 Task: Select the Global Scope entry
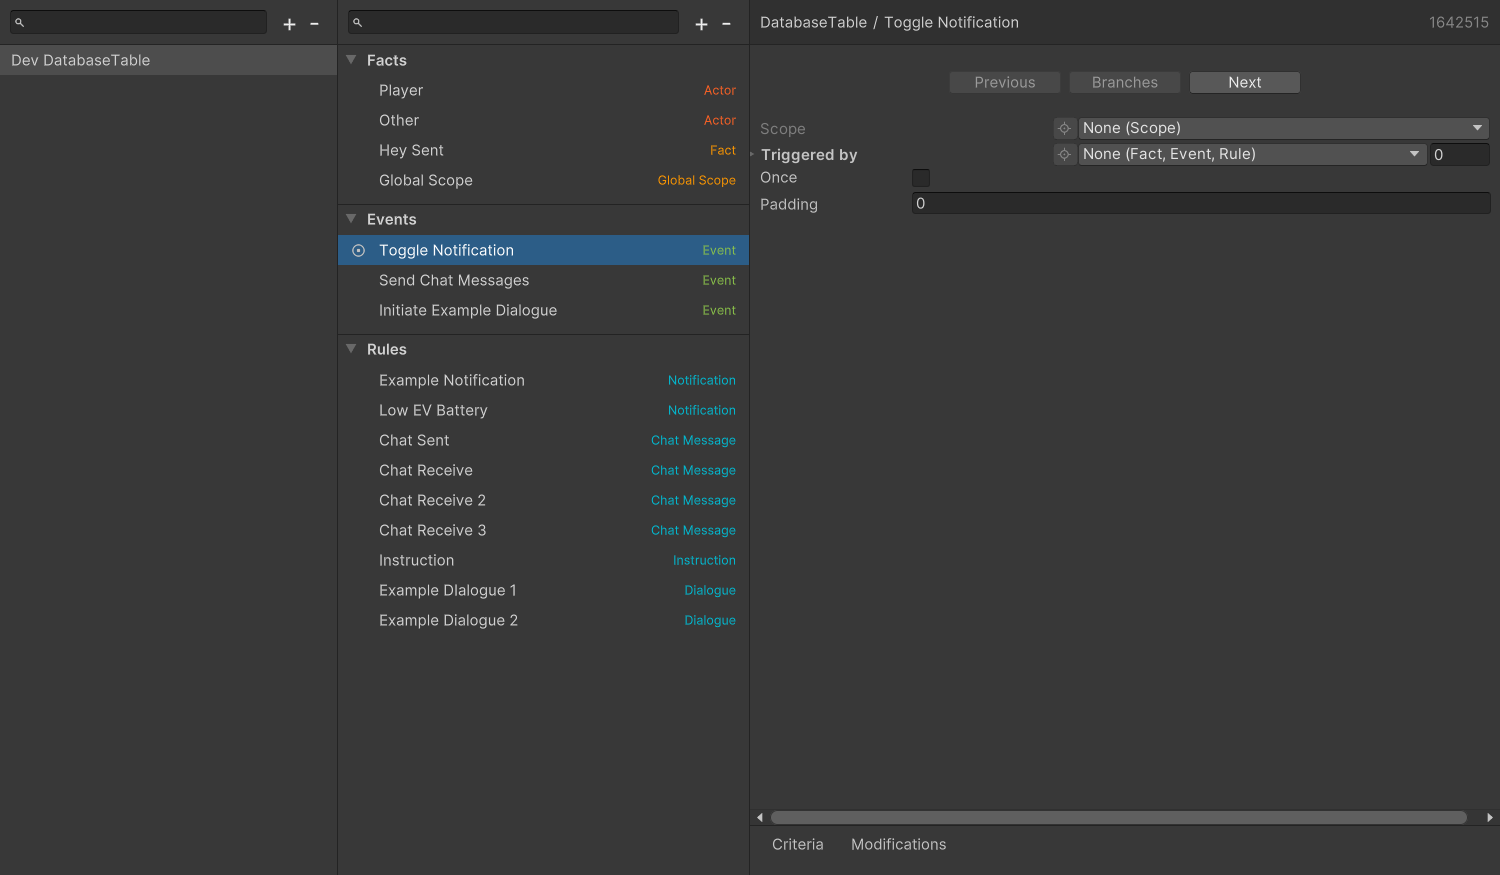click(543, 180)
